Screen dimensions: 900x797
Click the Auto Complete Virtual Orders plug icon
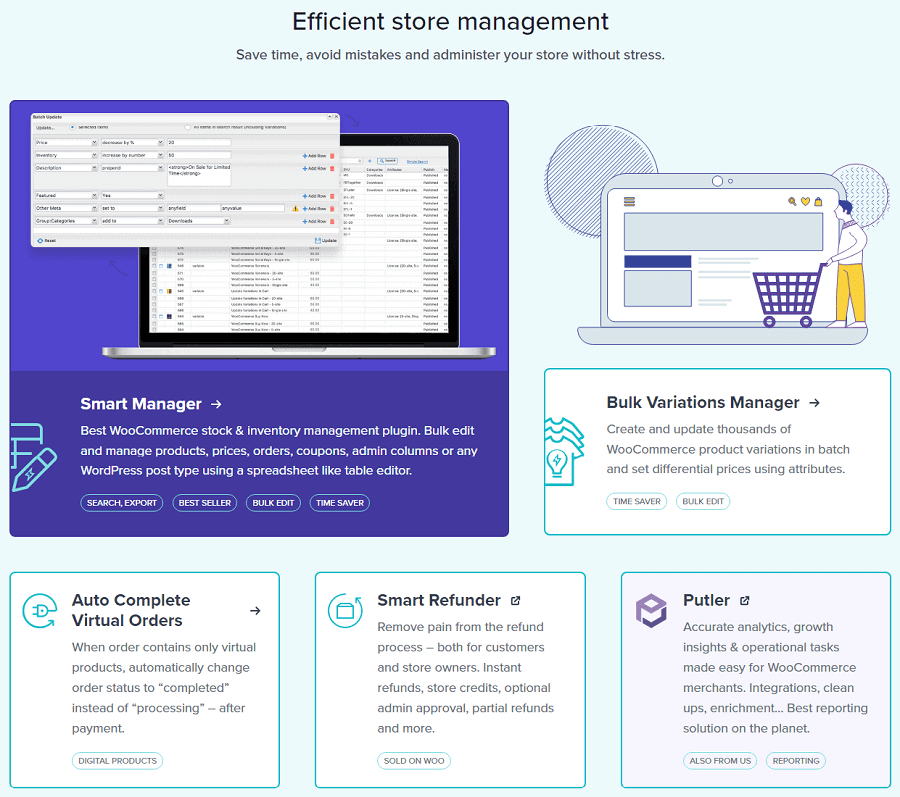click(x=40, y=611)
